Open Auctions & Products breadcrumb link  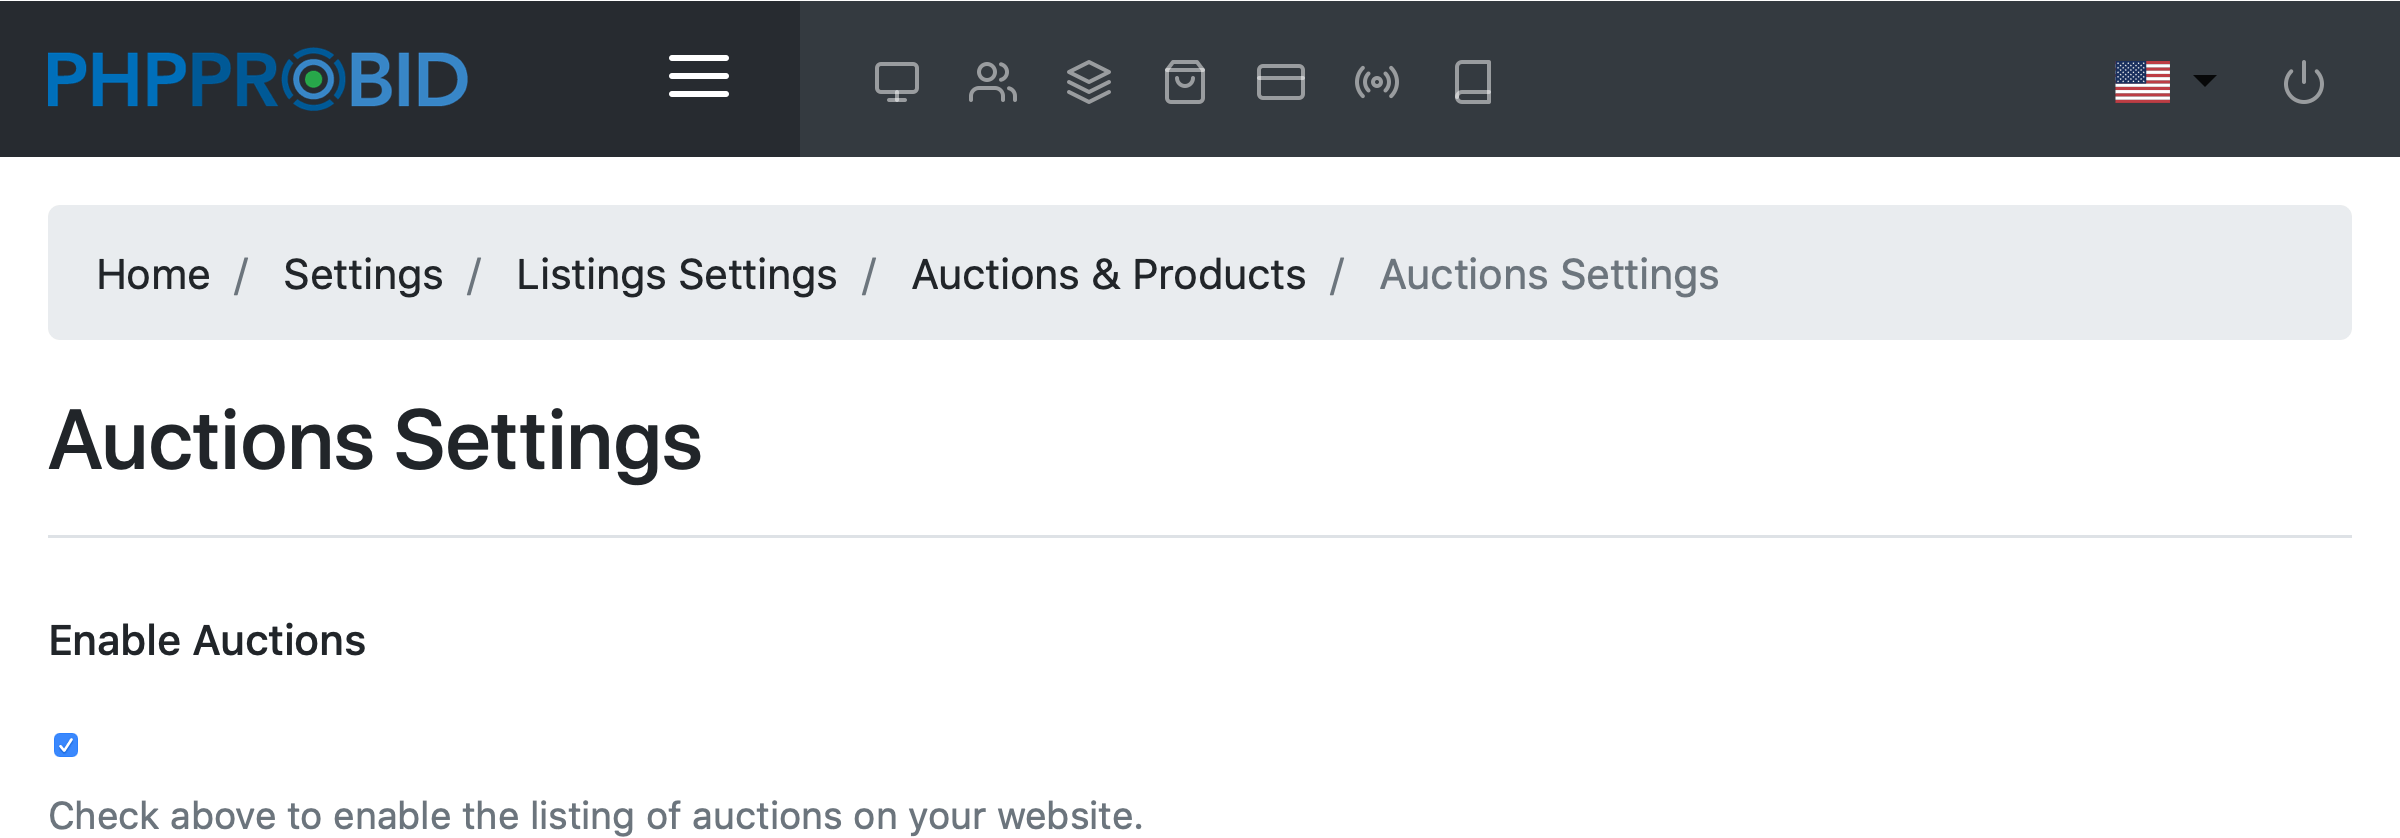pos(1108,274)
